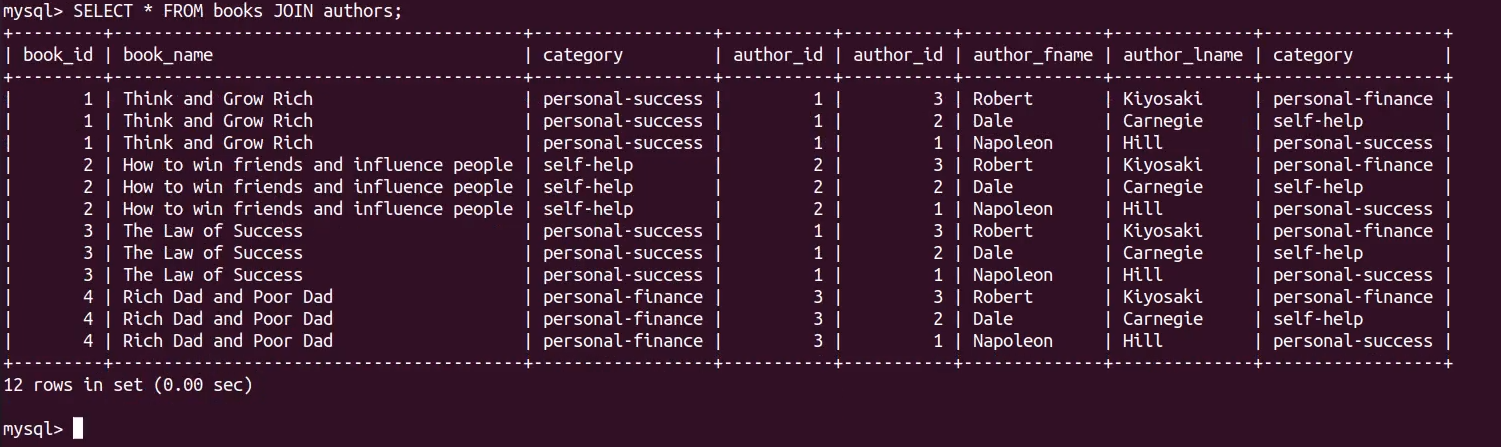Click the left author_id column header
The width and height of the screenshot is (1501, 447).
tap(778, 55)
